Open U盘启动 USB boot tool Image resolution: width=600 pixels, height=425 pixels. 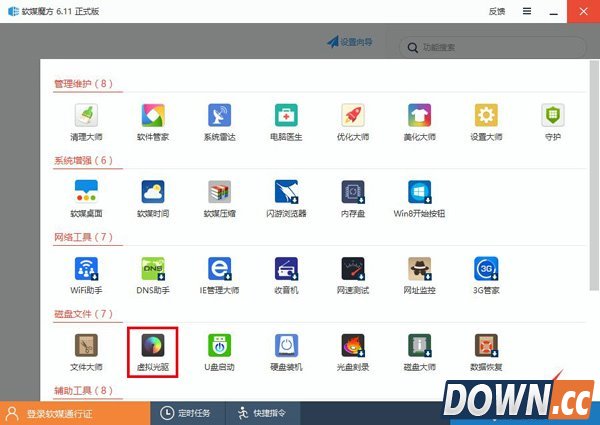pyautogui.click(x=219, y=352)
